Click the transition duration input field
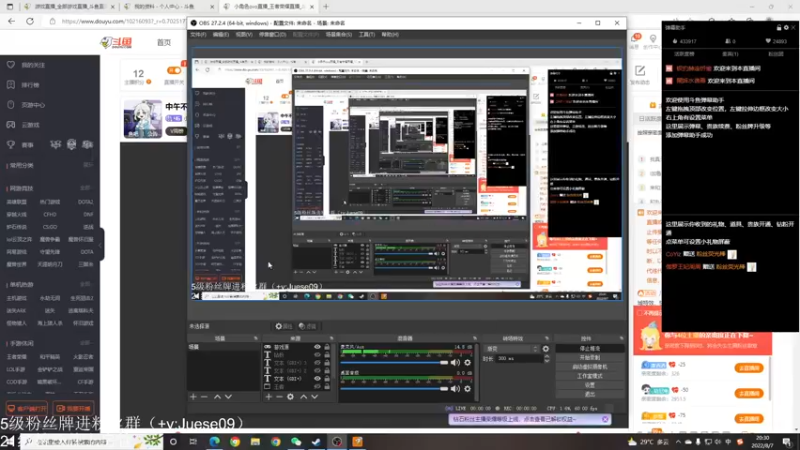 (518, 359)
